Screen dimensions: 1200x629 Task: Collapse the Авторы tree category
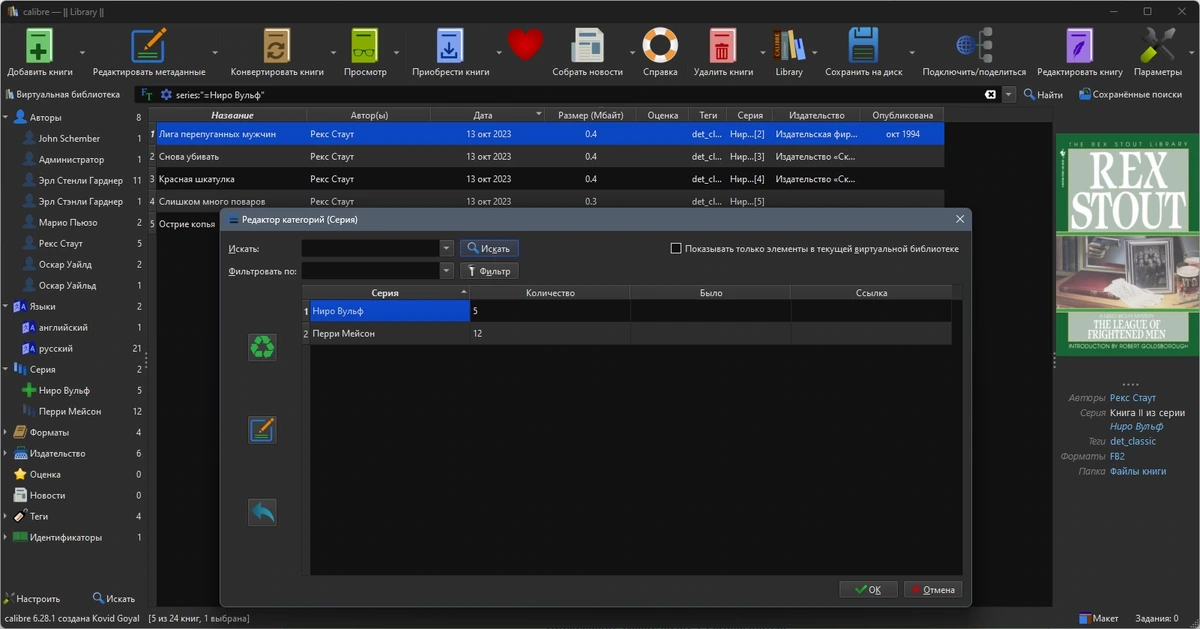[x=6, y=117]
